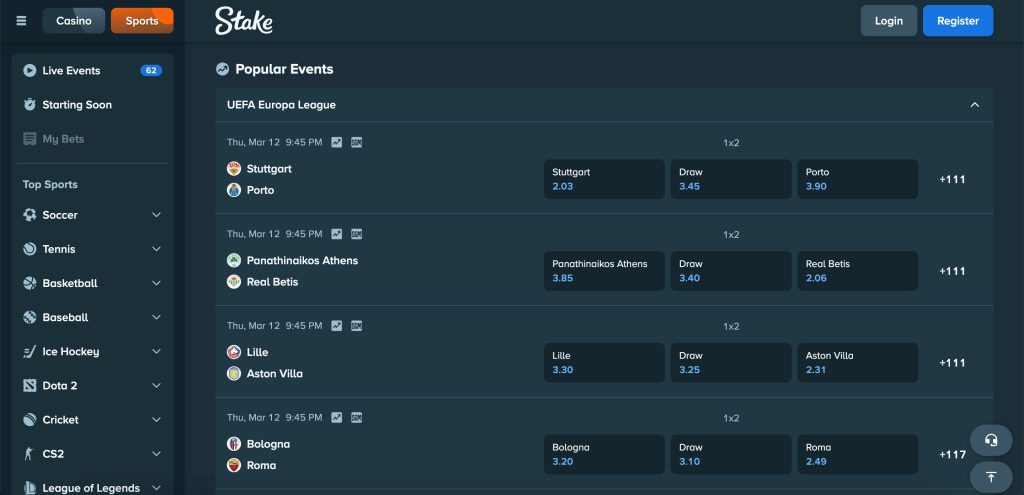Switch to the Sports tab

142,21
